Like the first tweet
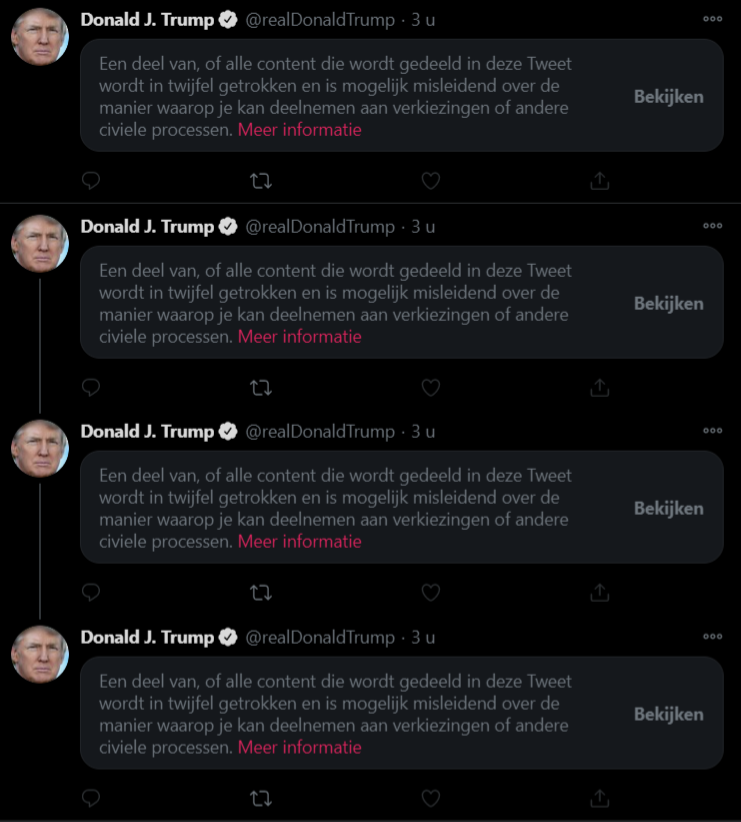The image size is (741, 822). [431, 181]
